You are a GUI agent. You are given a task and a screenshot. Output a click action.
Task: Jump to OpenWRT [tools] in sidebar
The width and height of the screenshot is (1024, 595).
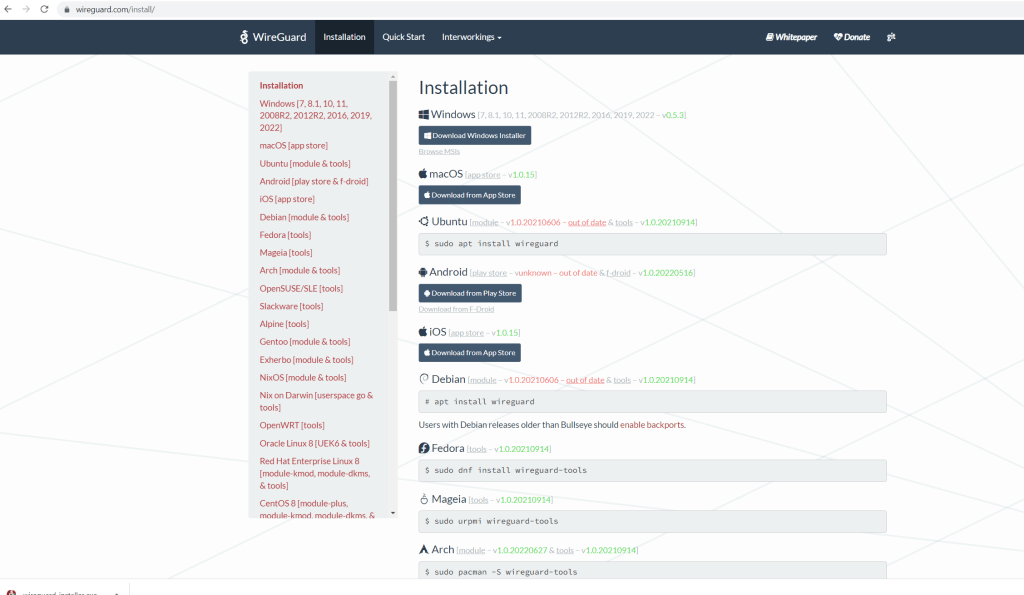click(292, 425)
